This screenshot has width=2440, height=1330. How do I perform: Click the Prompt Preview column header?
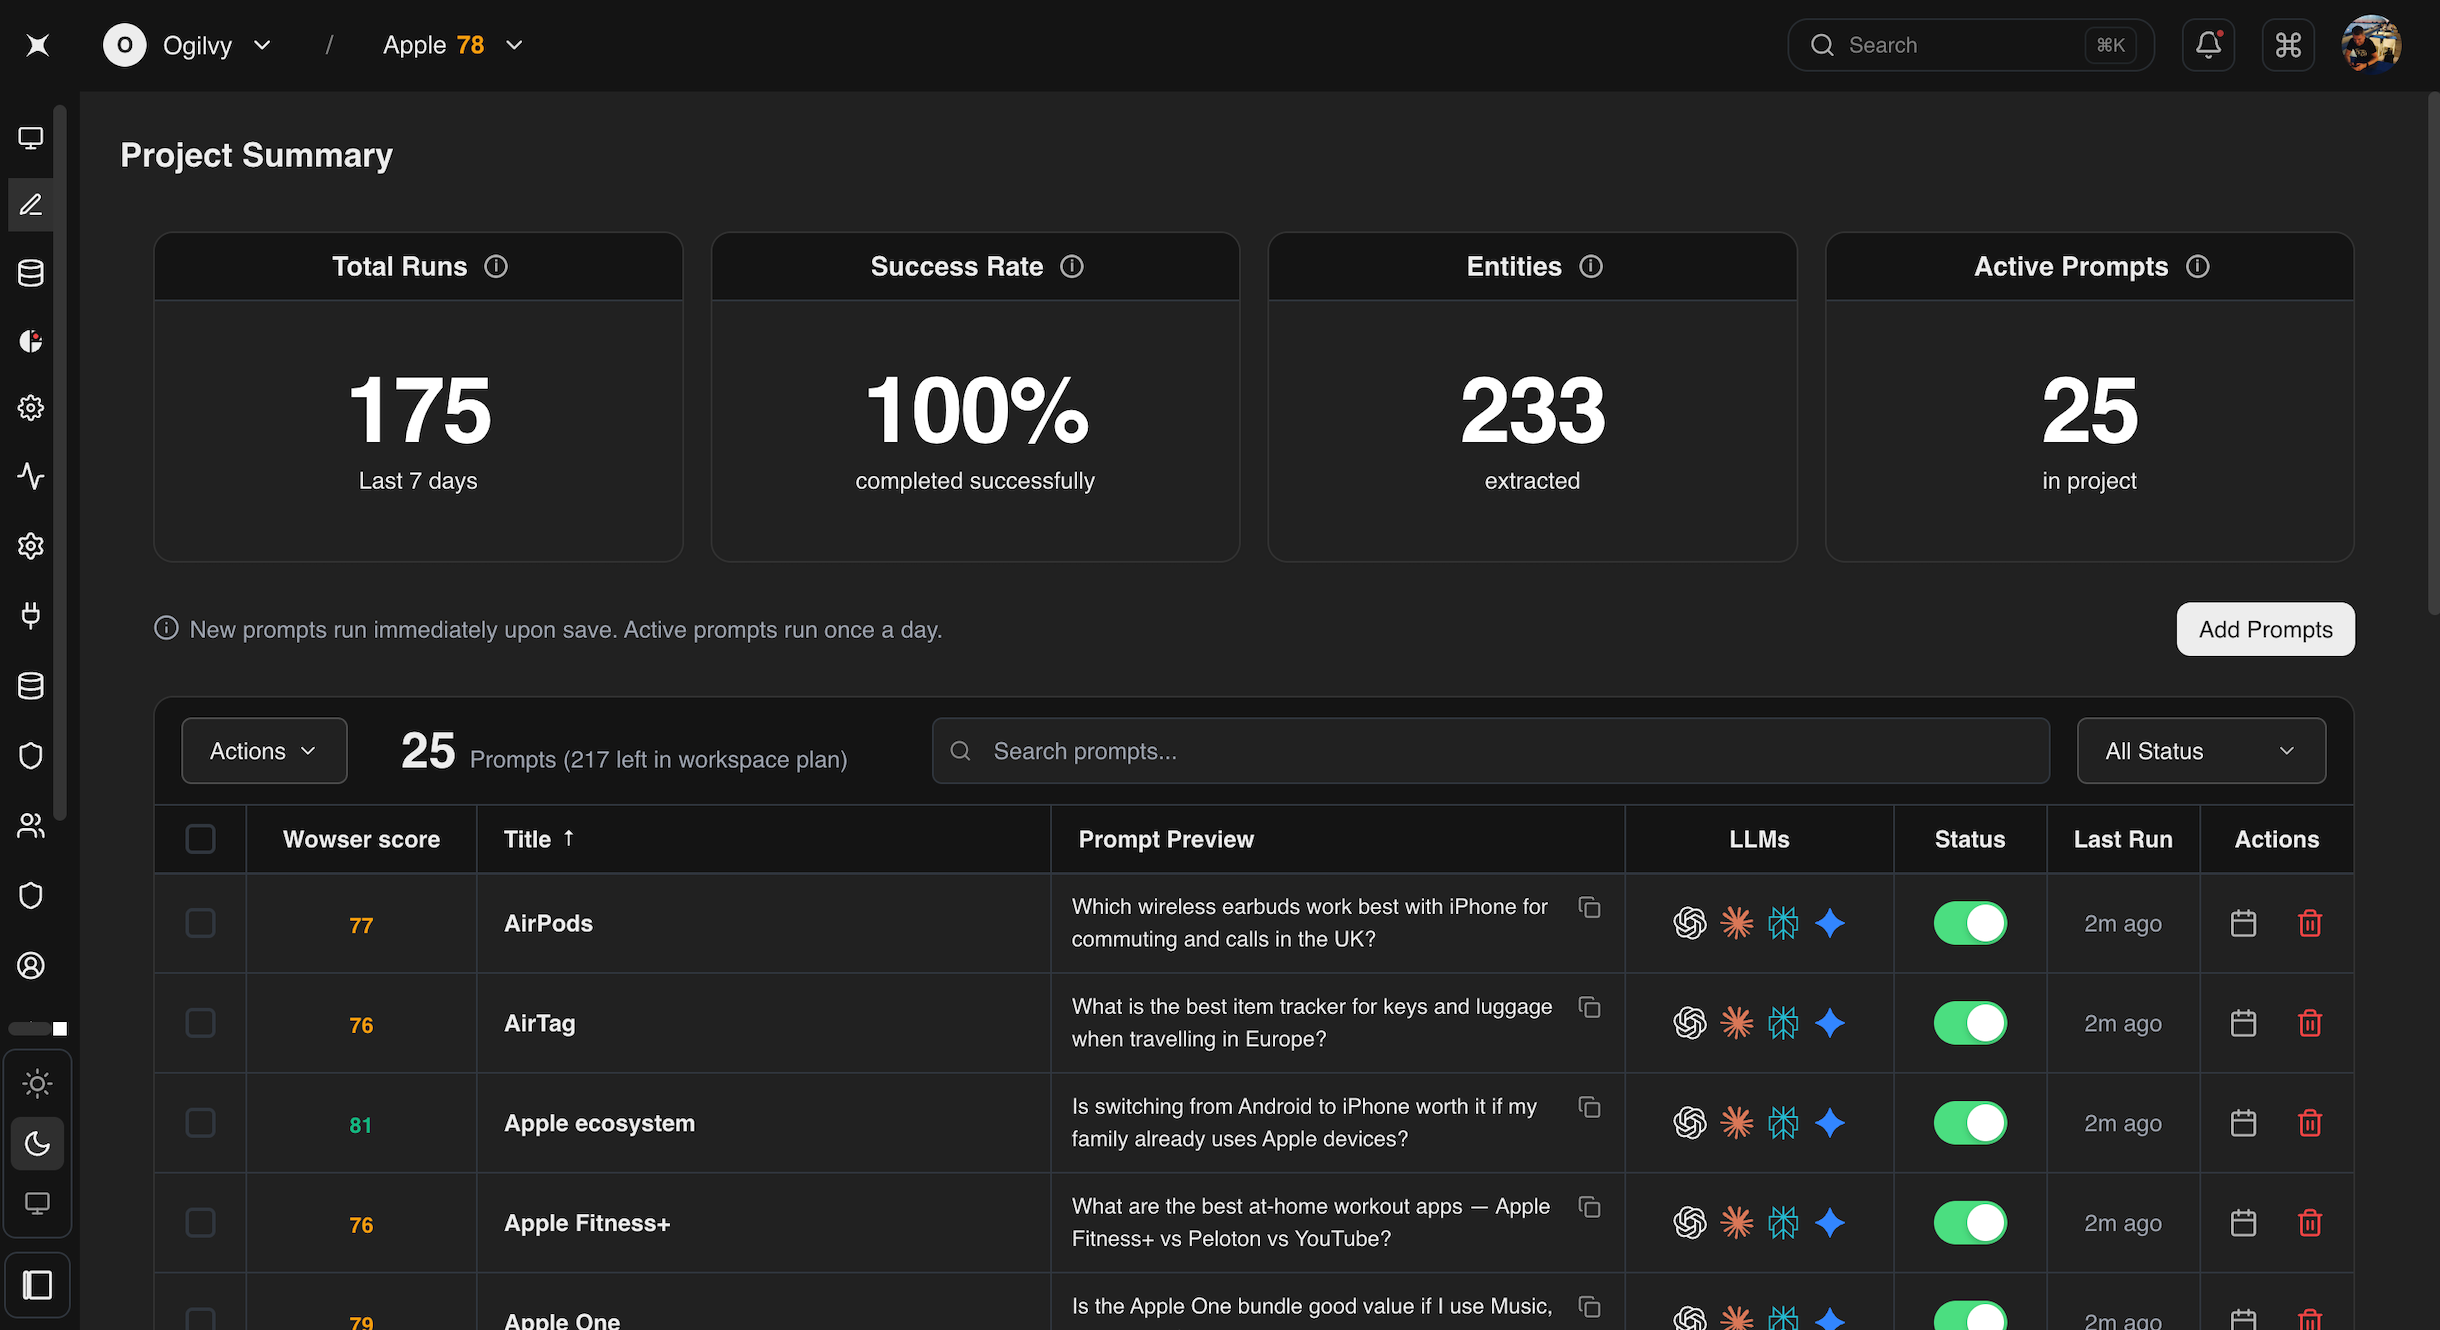pos(1166,839)
